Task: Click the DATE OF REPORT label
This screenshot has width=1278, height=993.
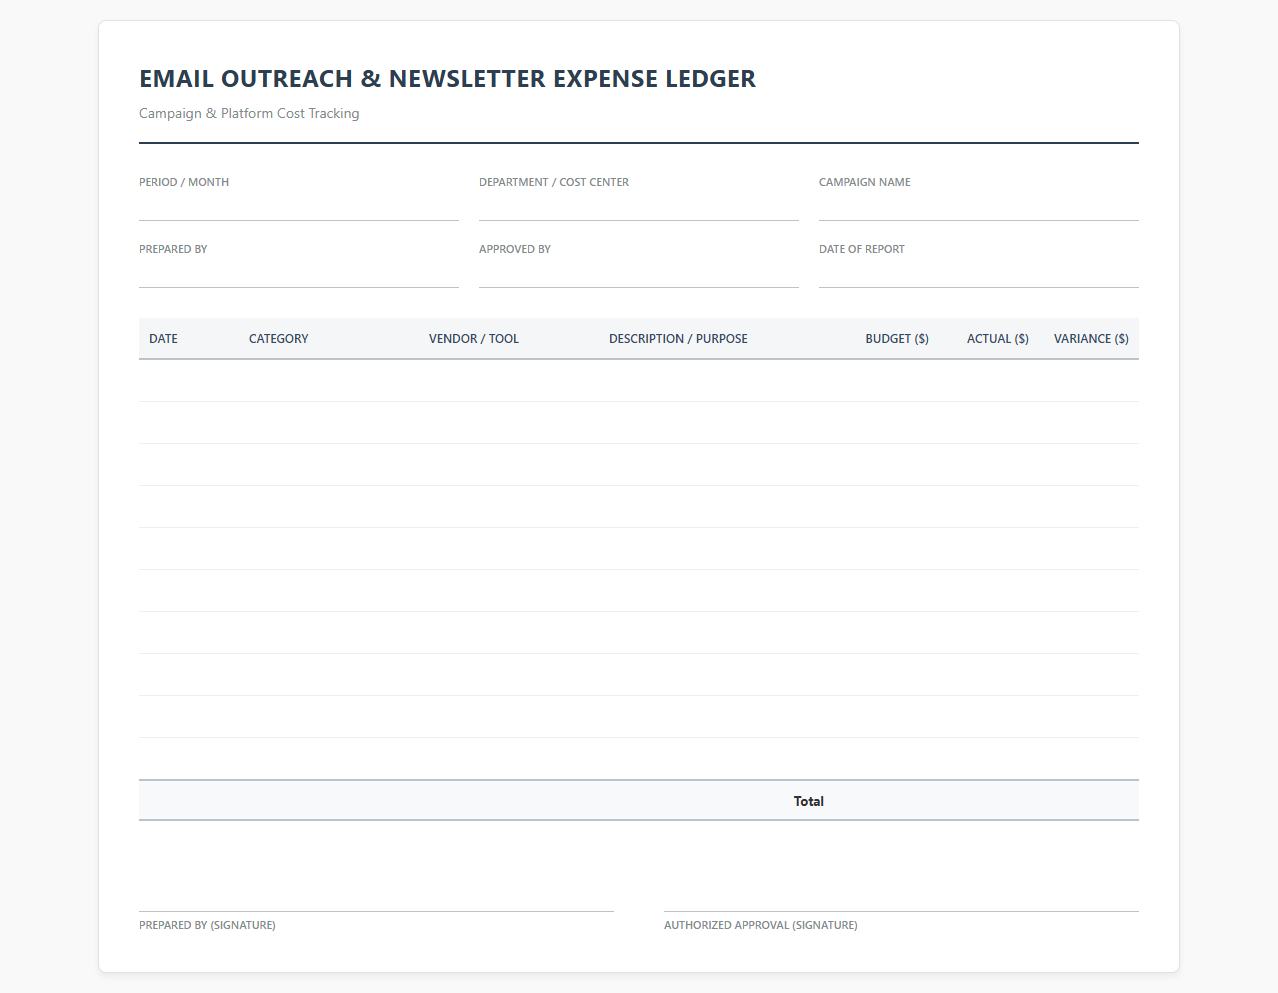Action: point(862,249)
